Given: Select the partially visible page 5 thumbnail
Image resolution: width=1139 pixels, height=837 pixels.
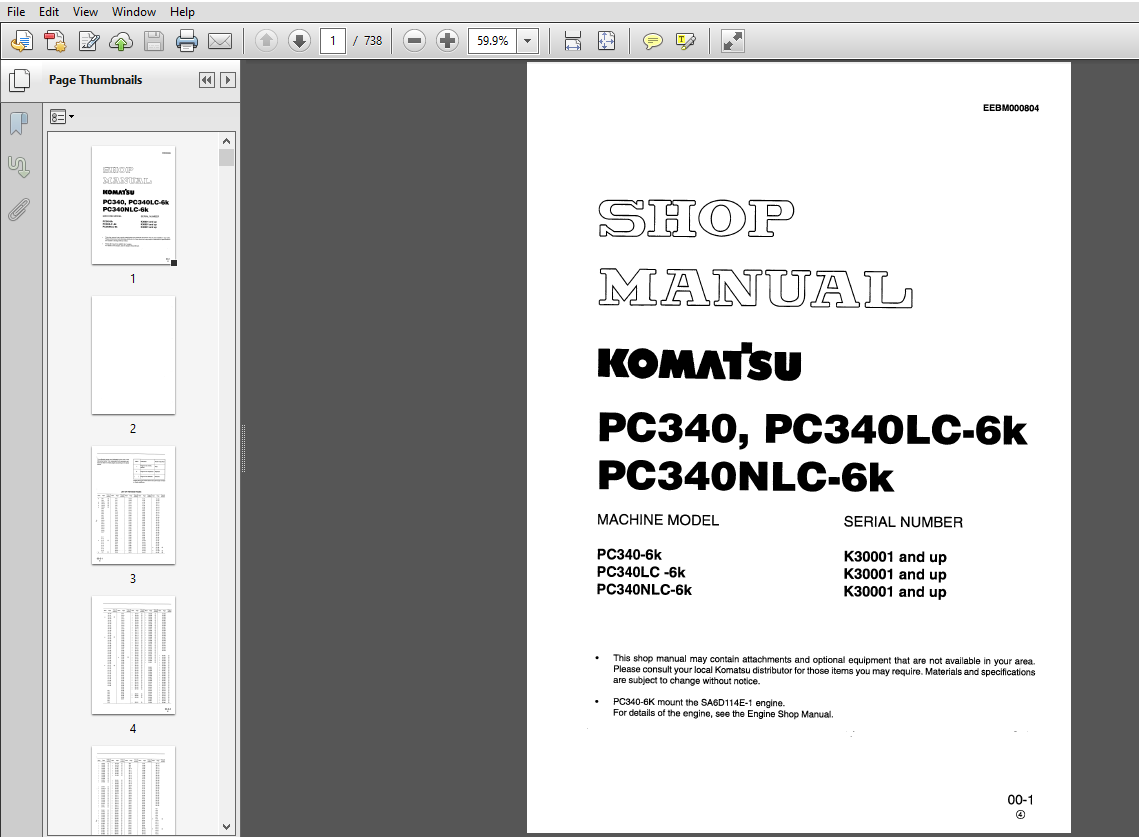Looking at the screenshot, I should (134, 790).
